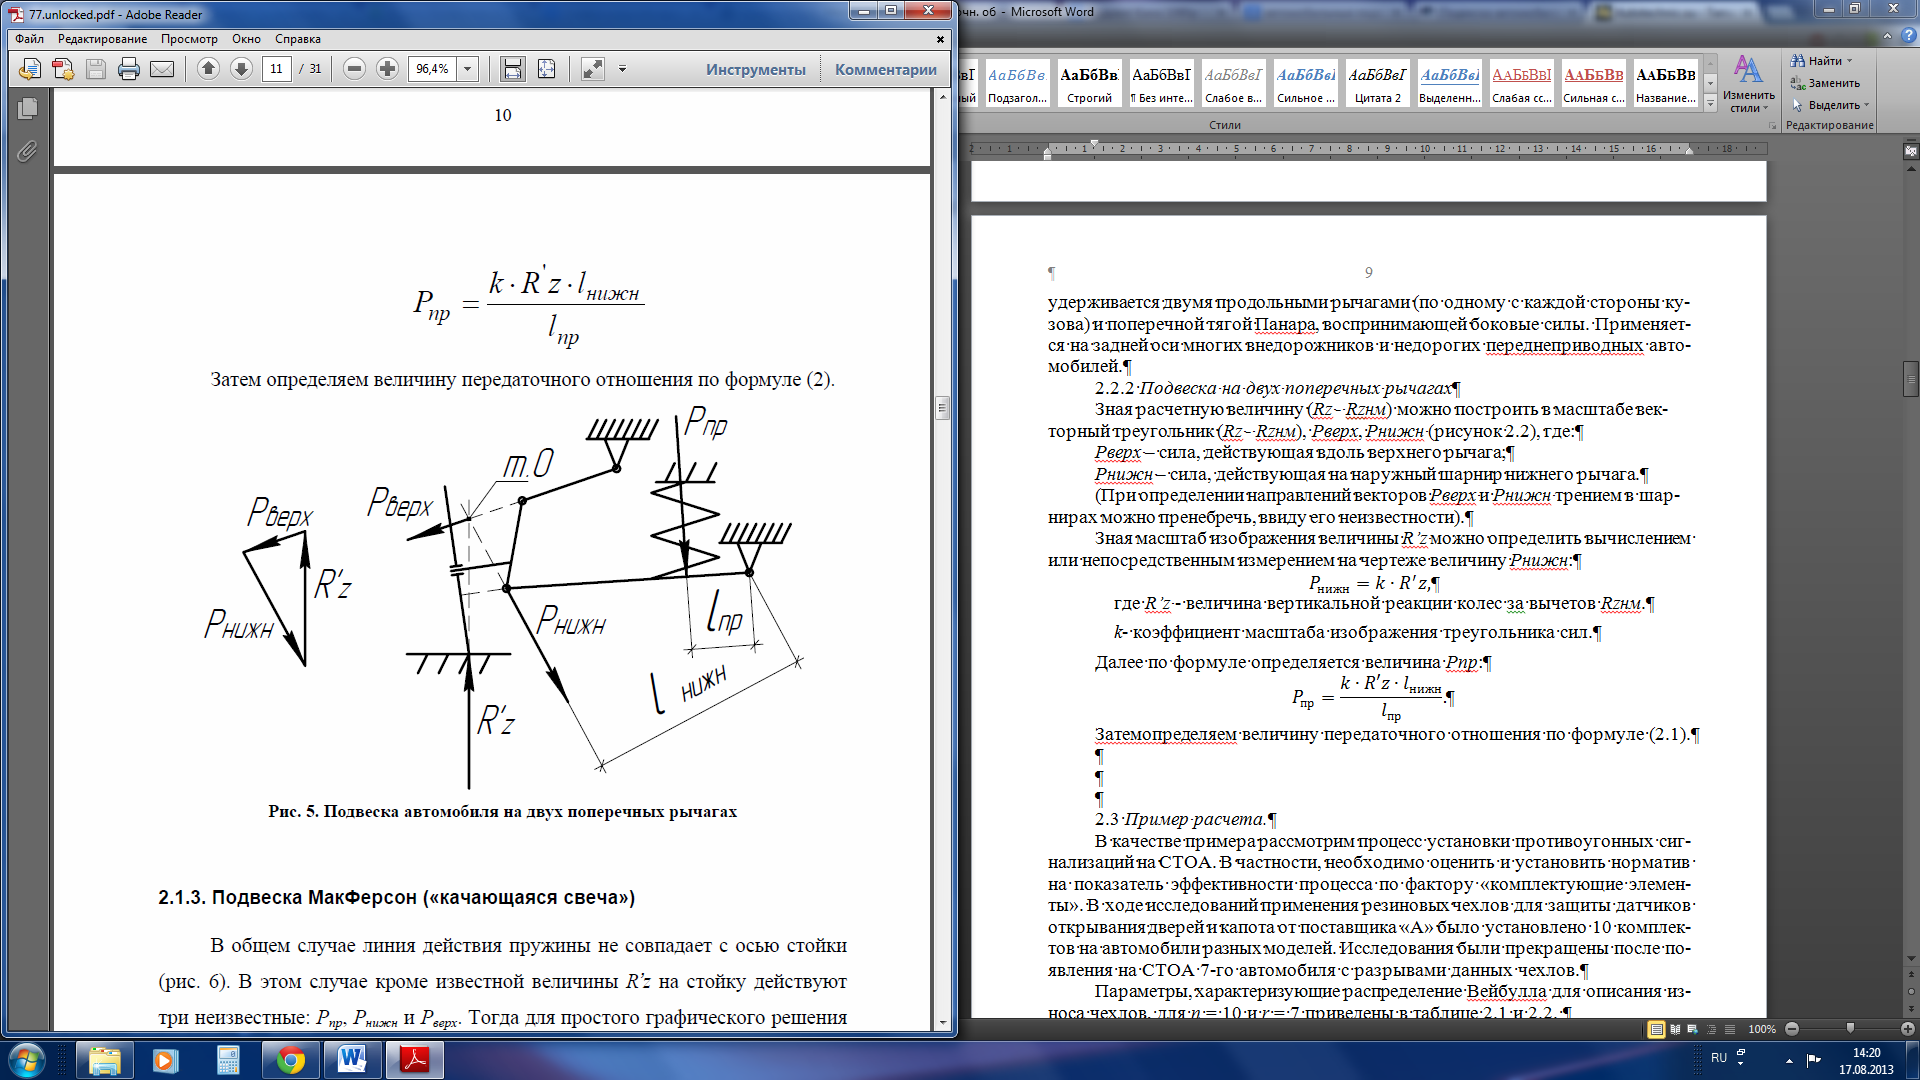Open the toolbar customize dropdown arrow in Adobe Reader
Viewport: 1920px width, 1080px height.
tap(622, 69)
